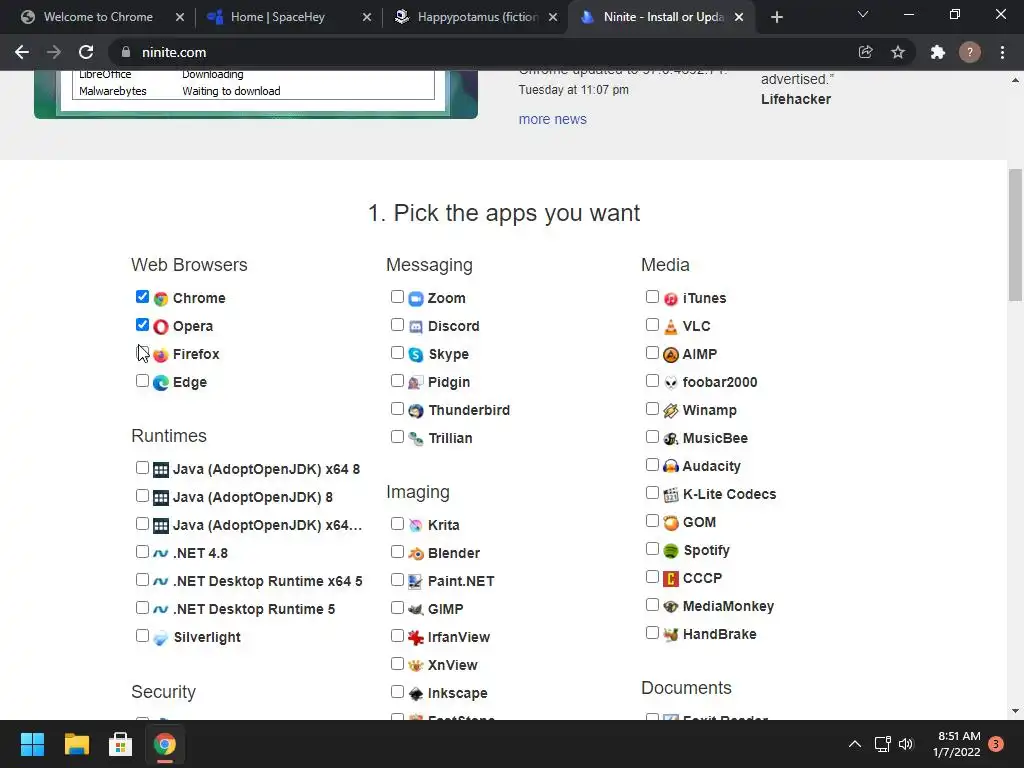Open the tab search dropdown arrow
The width and height of the screenshot is (1024, 768).
point(863,15)
